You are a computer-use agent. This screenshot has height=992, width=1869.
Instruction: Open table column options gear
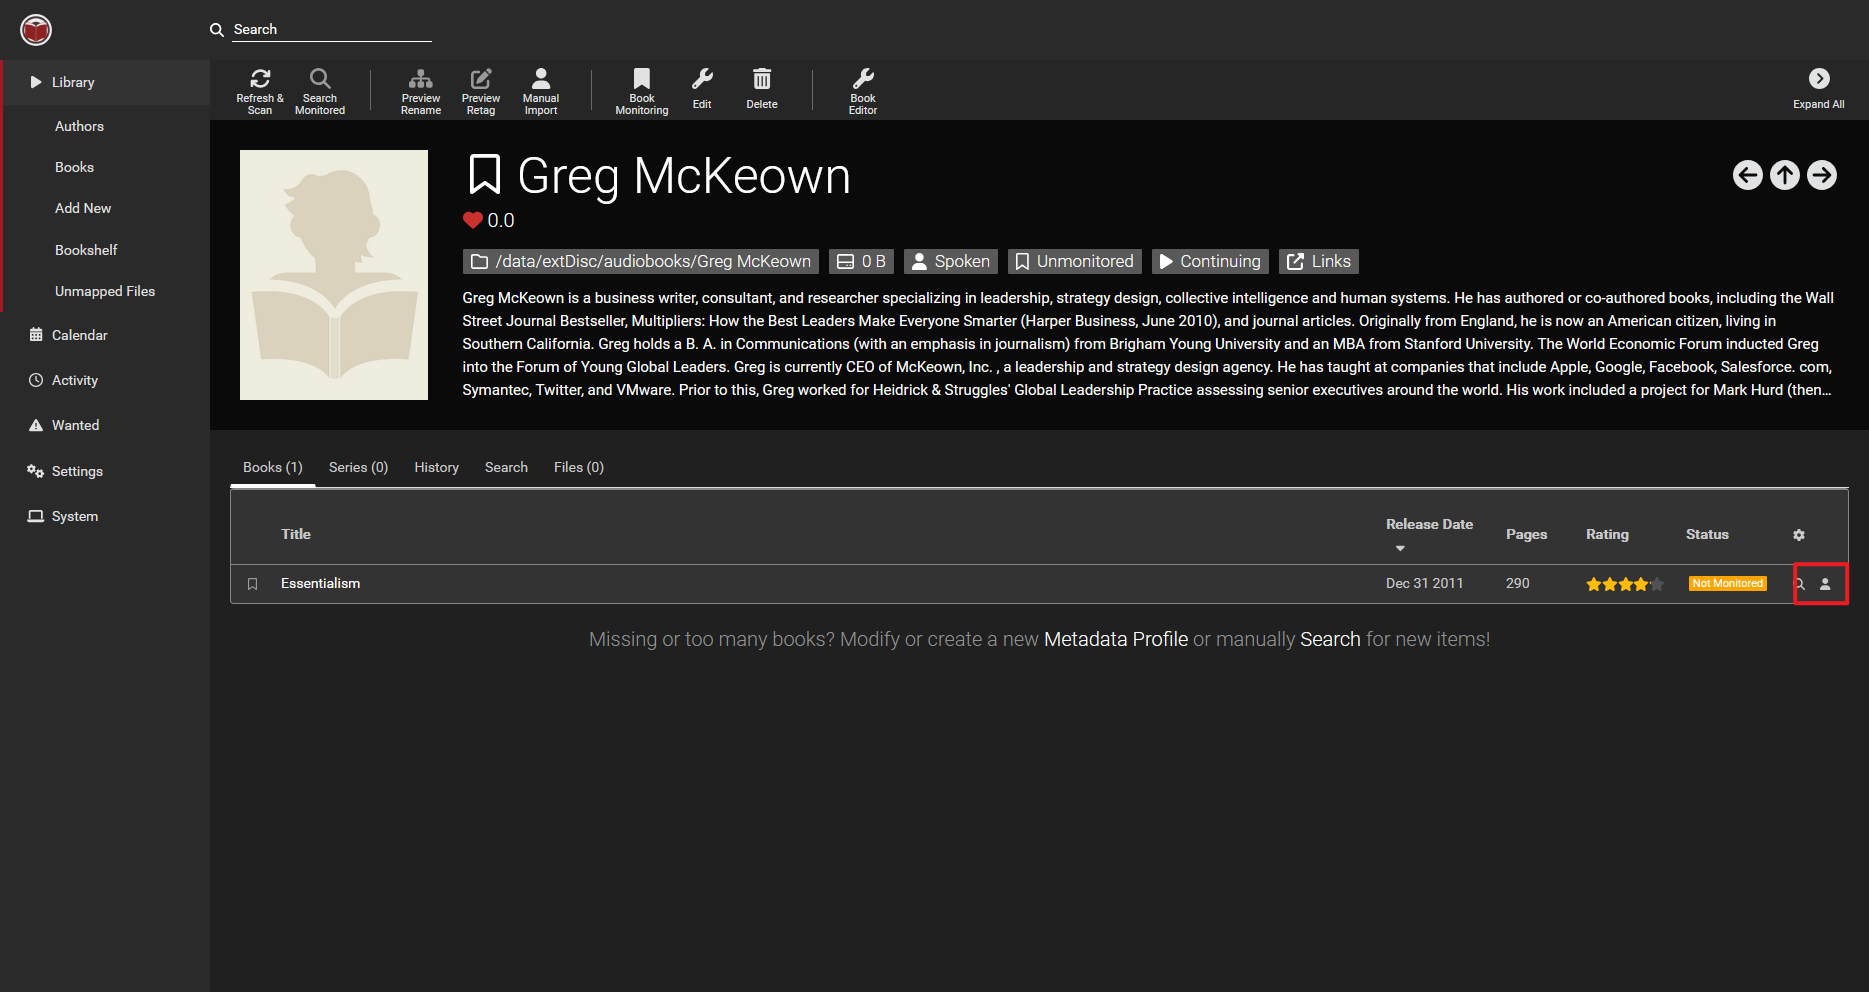(x=1798, y=535)
